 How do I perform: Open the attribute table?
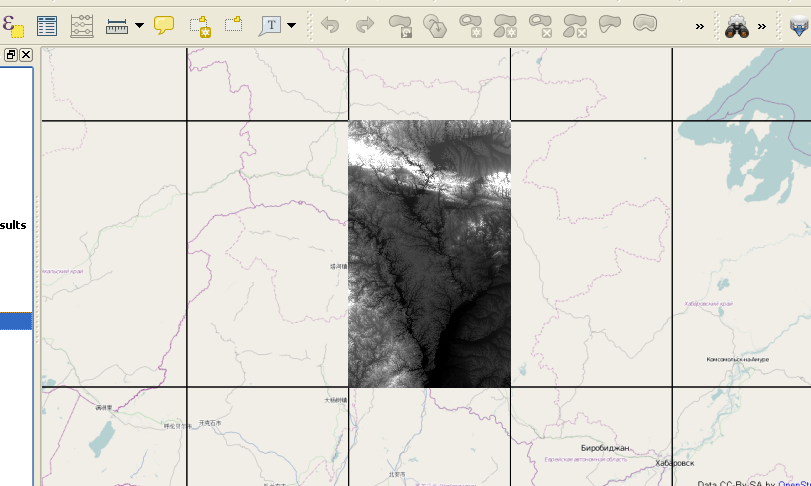point(47,26)
